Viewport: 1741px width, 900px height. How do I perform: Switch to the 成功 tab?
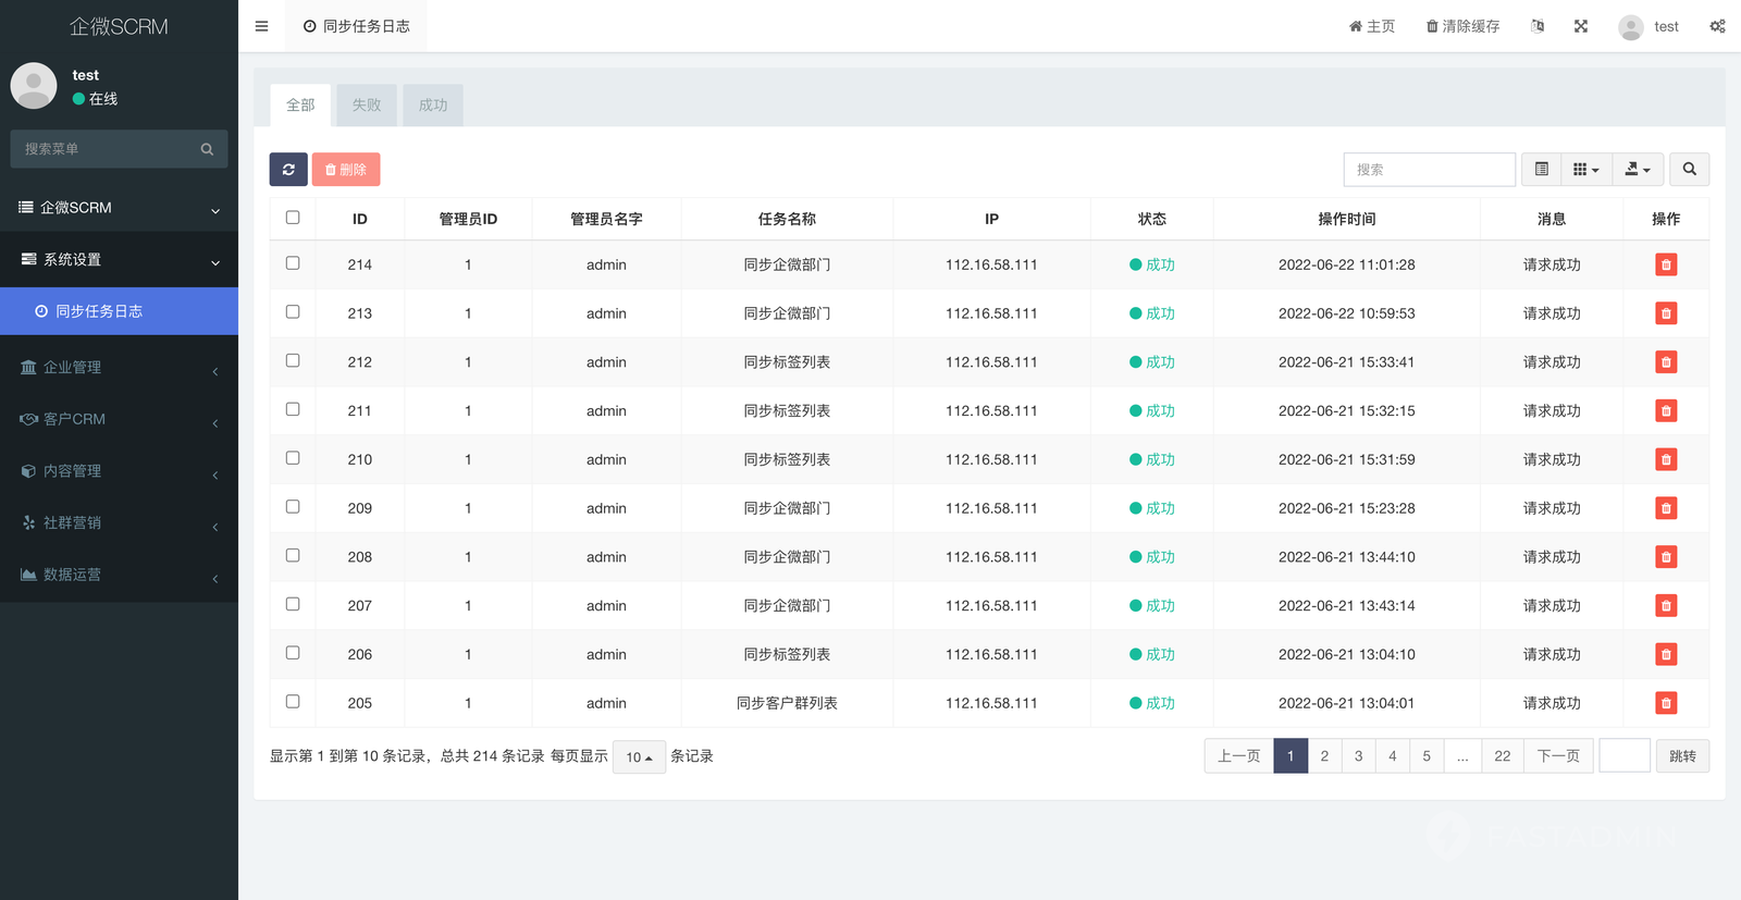(x=433, y=105)
